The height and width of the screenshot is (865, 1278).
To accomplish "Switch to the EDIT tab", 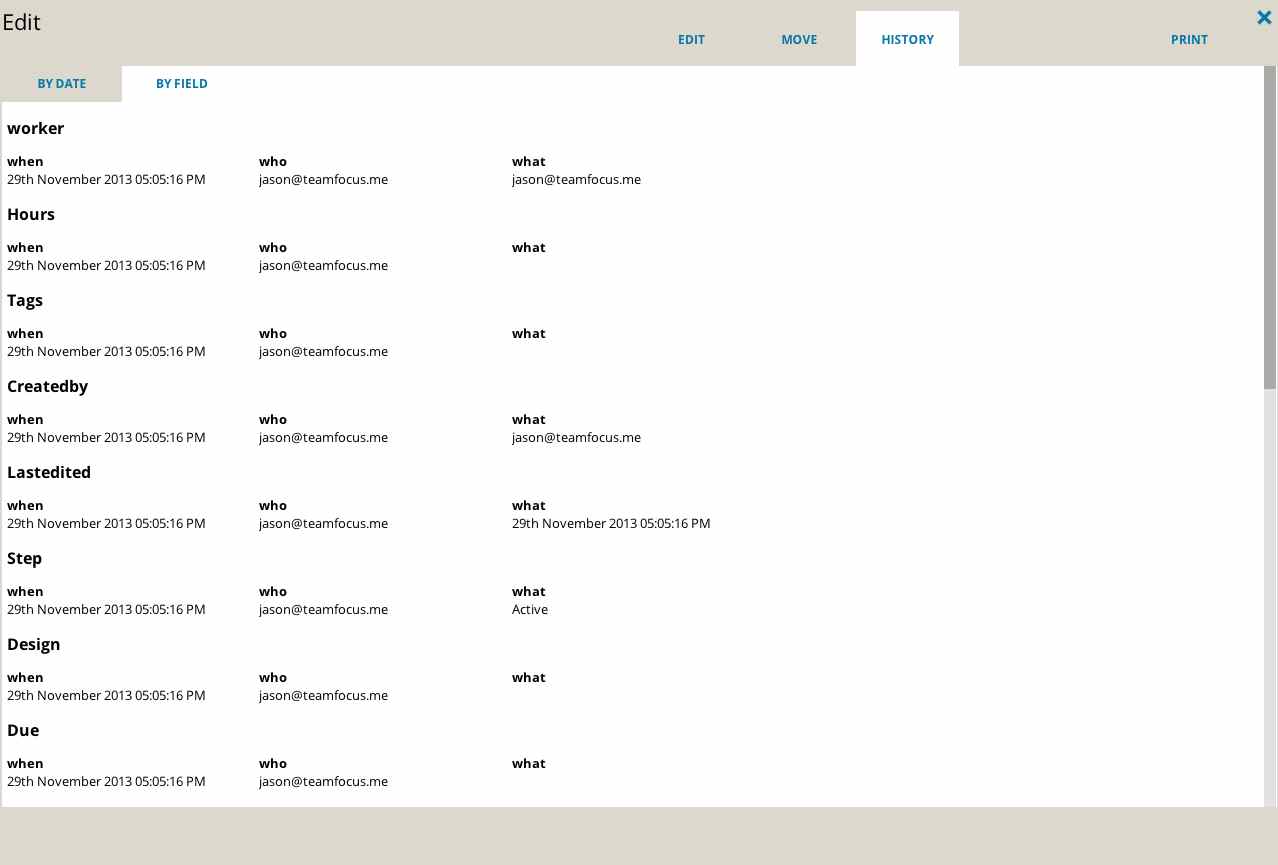I will point(691,40).
